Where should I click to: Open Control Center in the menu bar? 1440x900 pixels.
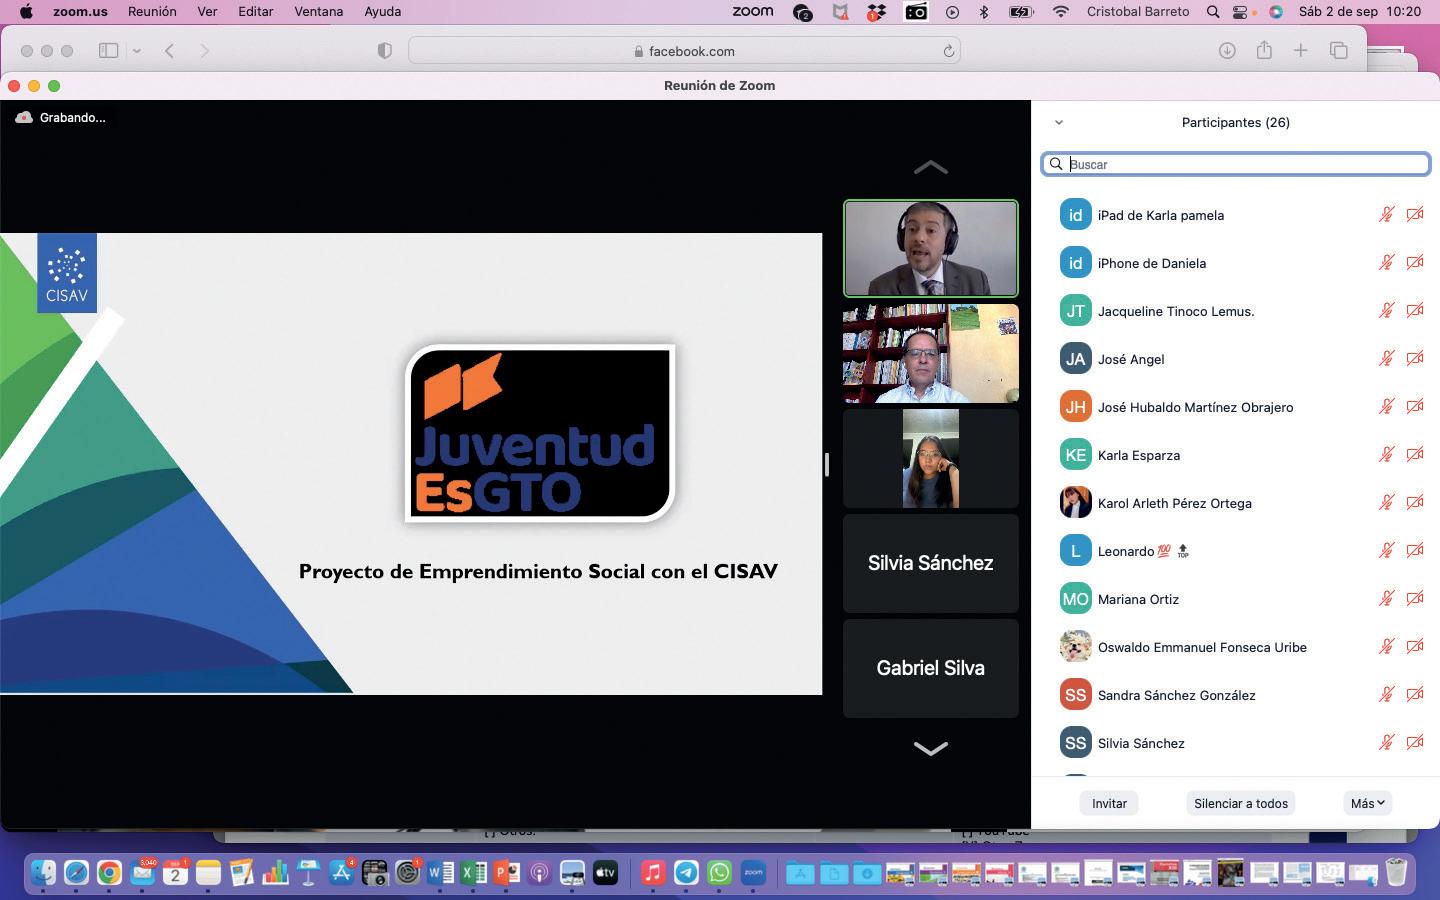click(1241, 12)
